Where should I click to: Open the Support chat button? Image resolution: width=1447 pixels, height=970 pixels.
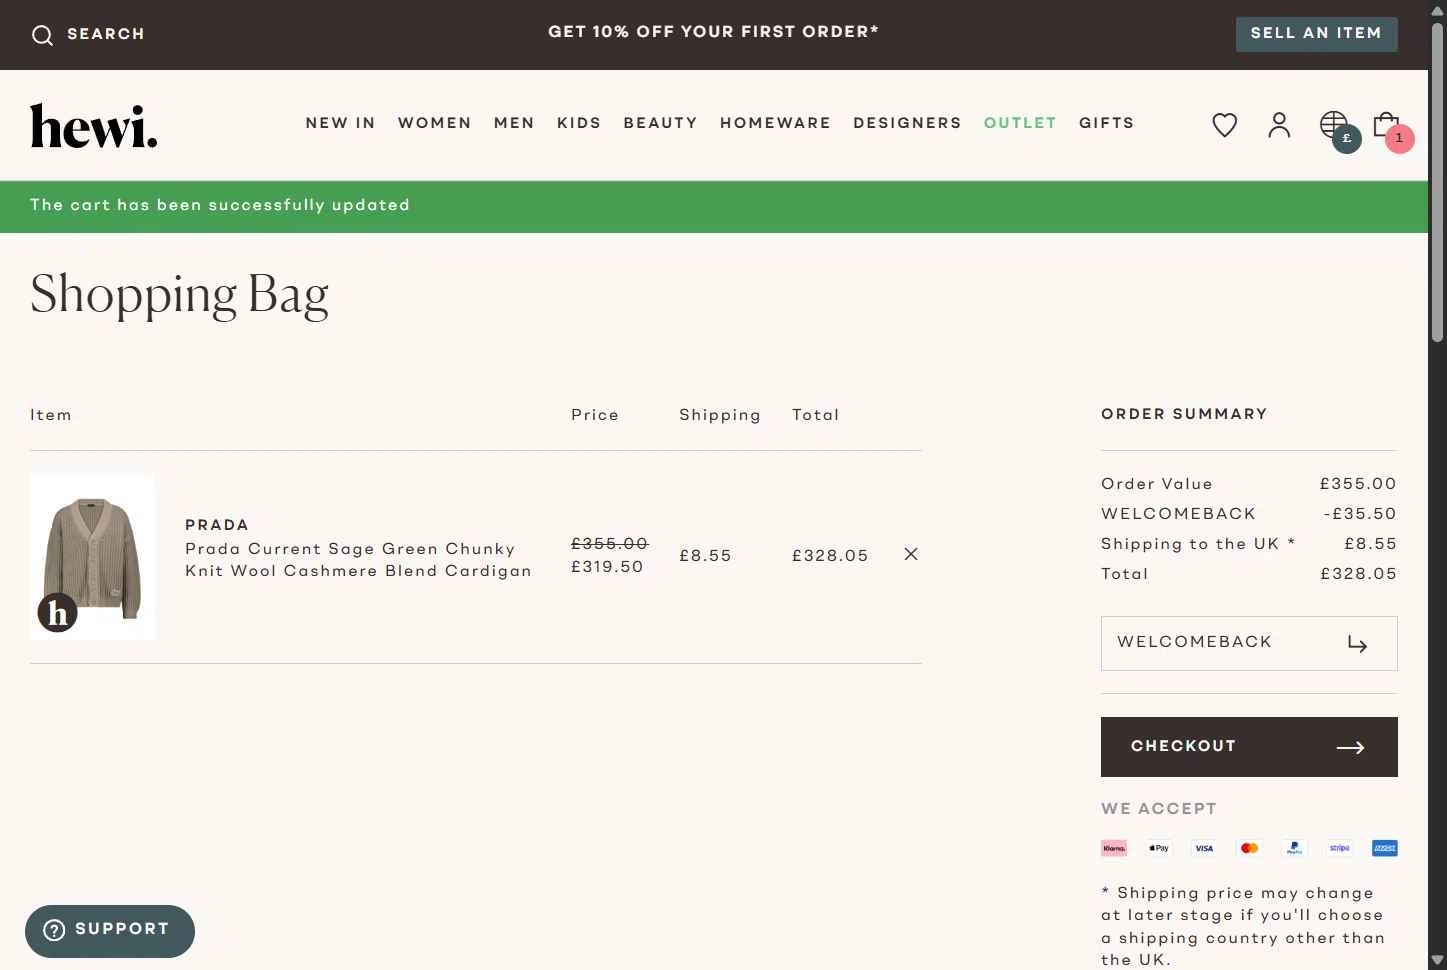click(x=110, y=931)
